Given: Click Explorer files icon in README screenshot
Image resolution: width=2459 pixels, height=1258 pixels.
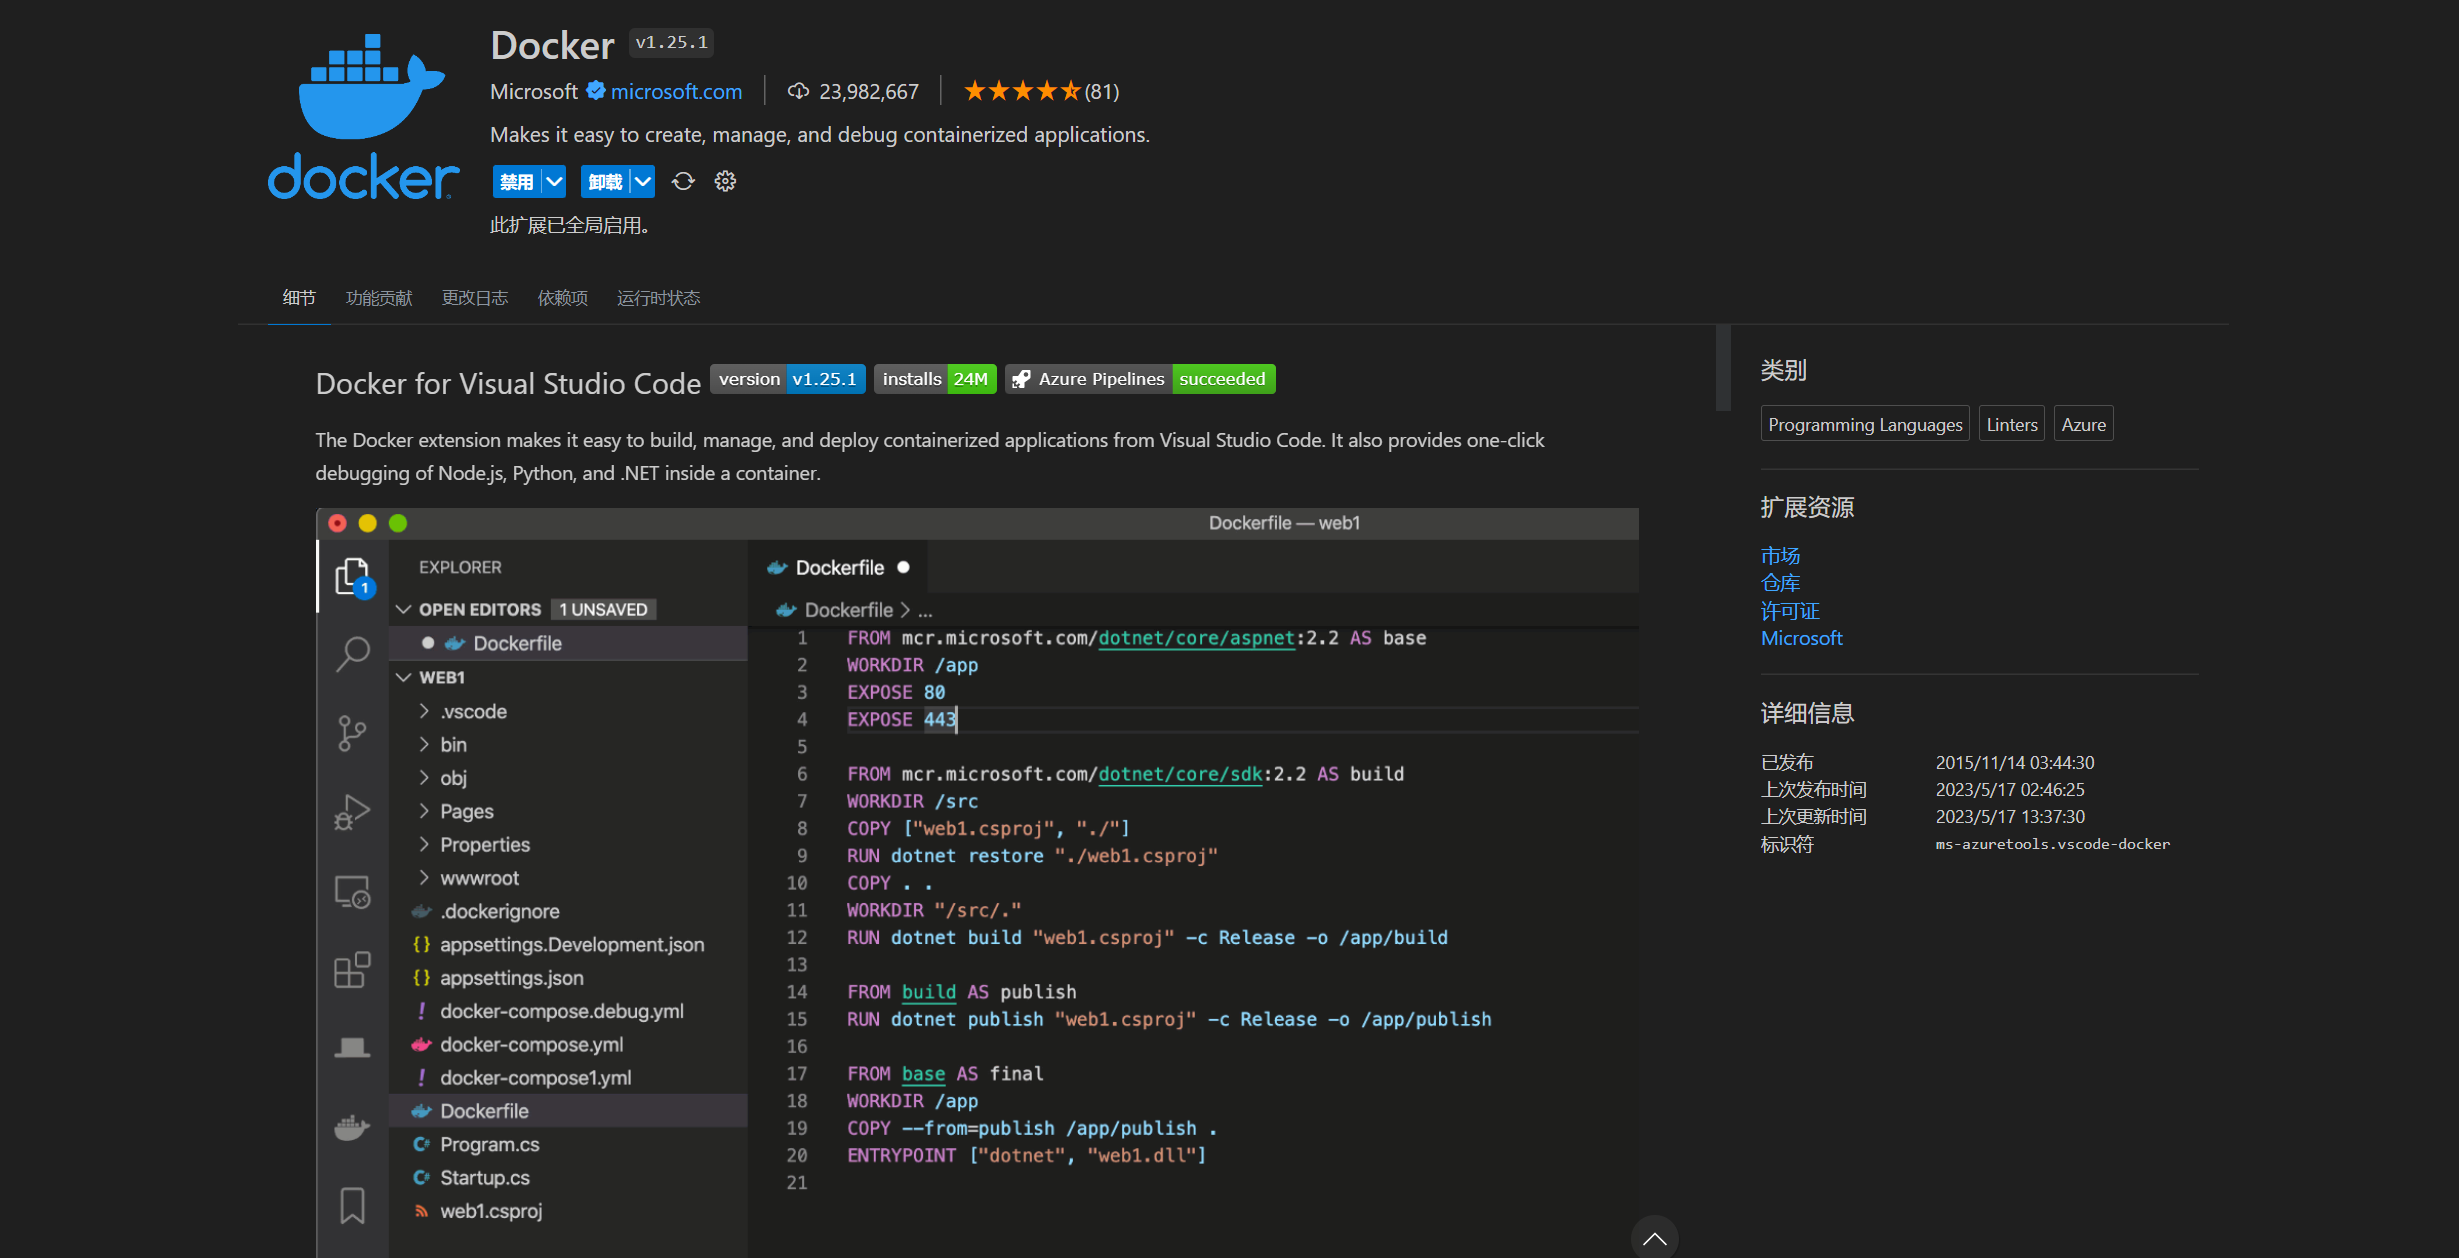Looking at the screenshot, I should point(352,577).
